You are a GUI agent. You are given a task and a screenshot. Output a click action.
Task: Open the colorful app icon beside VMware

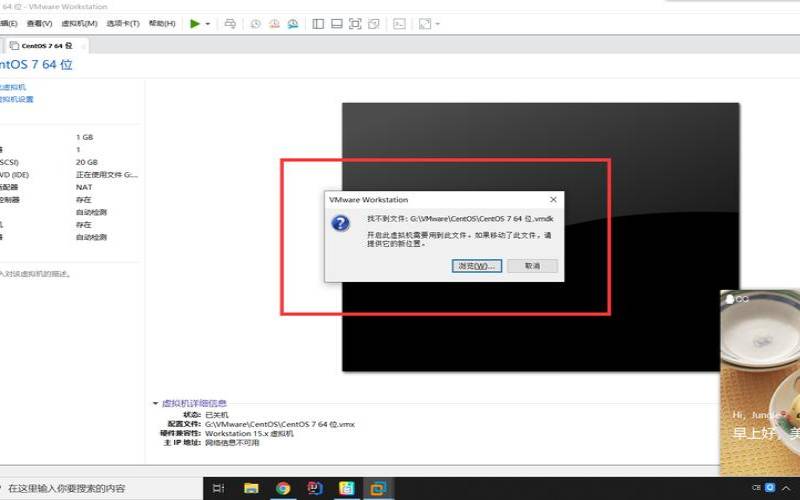[x=346, y=488]
